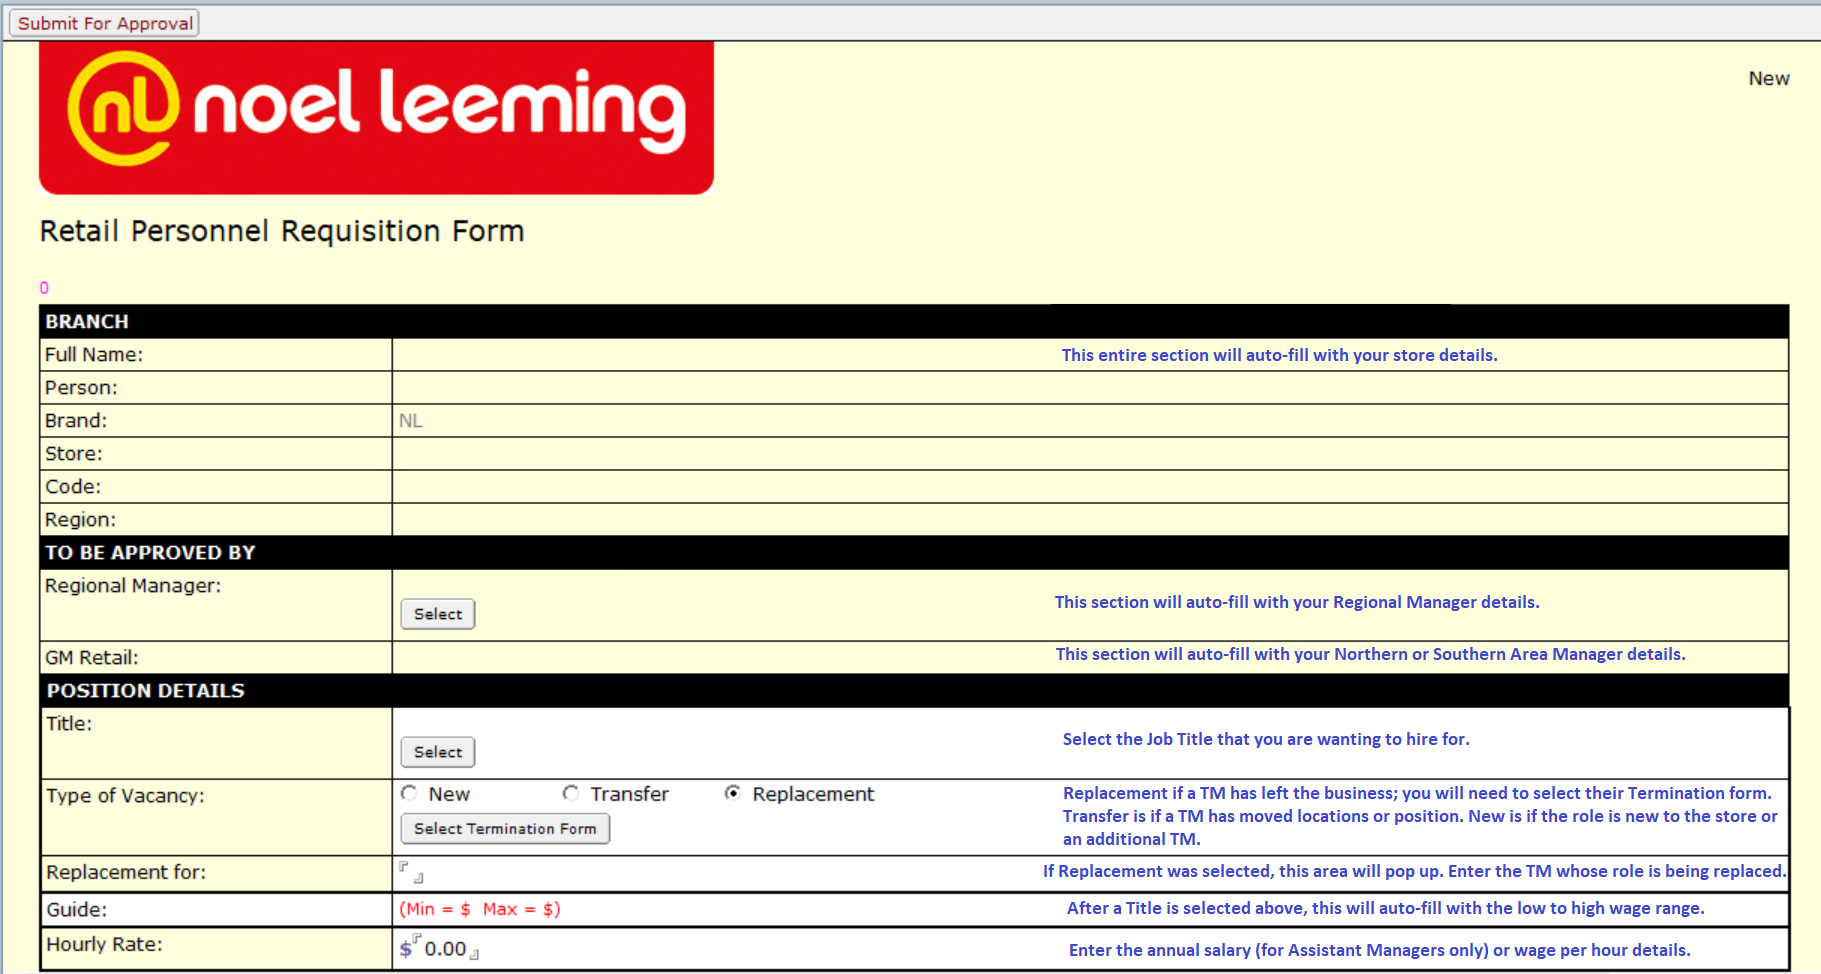Click the low to high wage range note
This screenshot has height=974, width=1821.
tap(1386, 908)
